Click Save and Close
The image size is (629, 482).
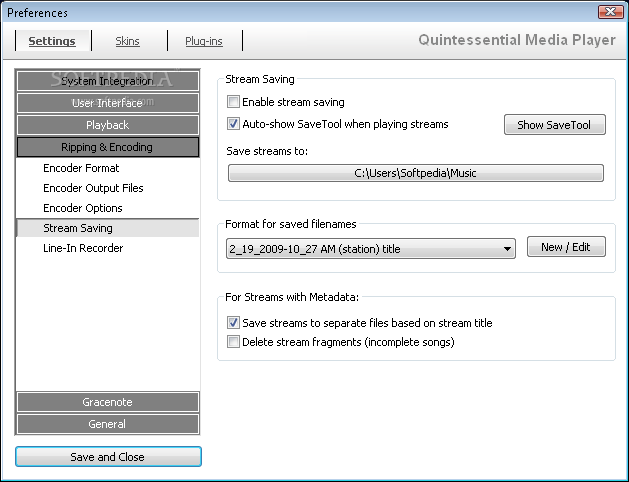(108, 457)
